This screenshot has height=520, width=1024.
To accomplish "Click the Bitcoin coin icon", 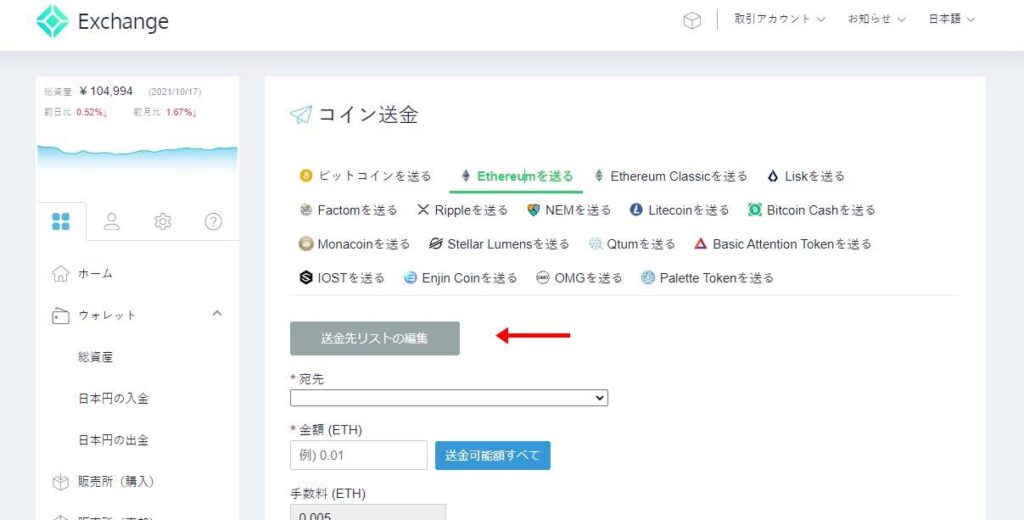I will 306,176.
